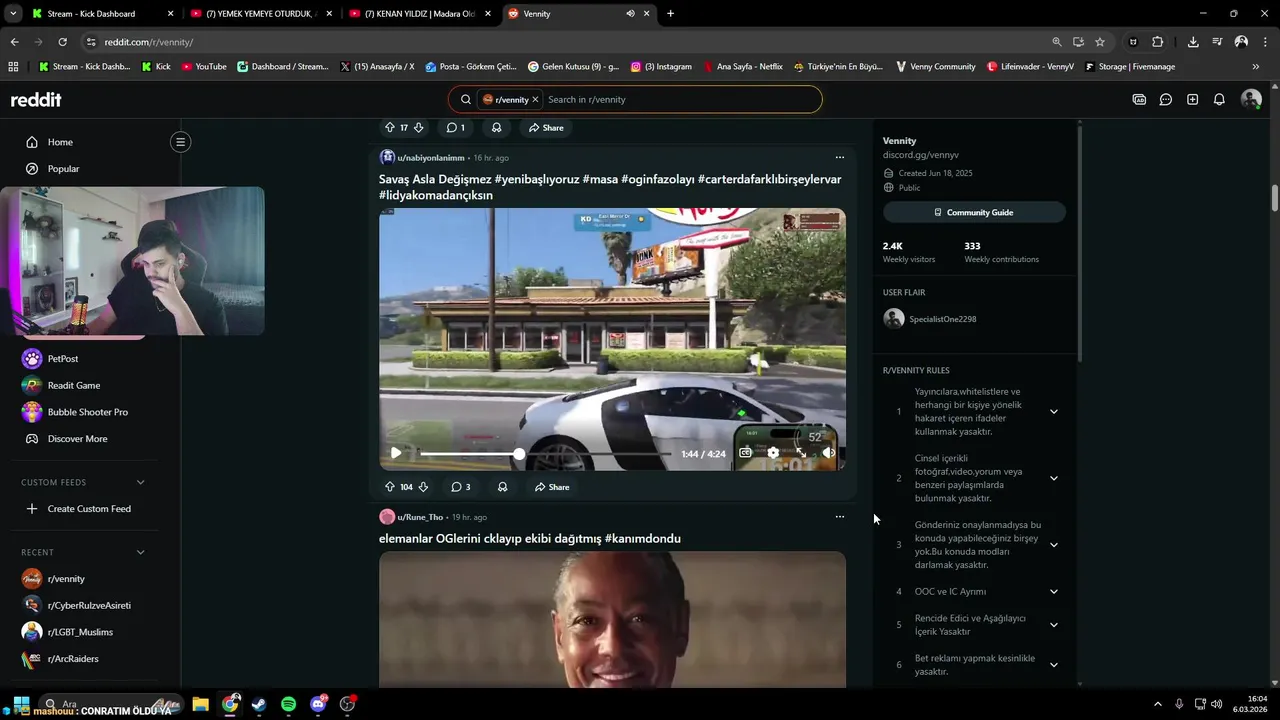Open Reddit chat
Image resolution: width=1280 pixels, height=720 pixels.
(x=1166, y=100)
